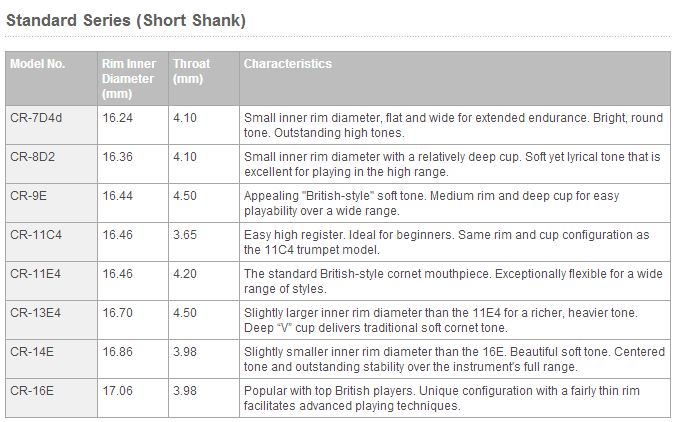Click the 3.65 throat value
675x422 pixels.
coord(185,235)
